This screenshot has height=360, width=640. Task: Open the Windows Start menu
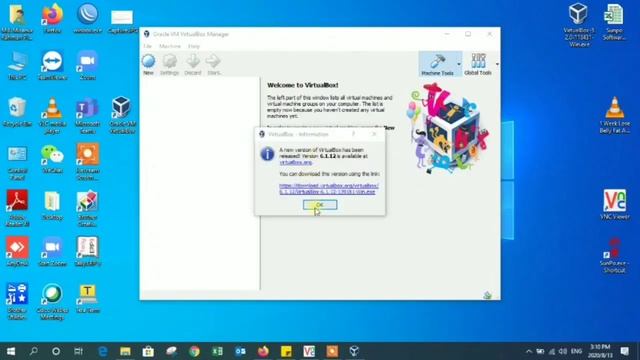[11, 351]
